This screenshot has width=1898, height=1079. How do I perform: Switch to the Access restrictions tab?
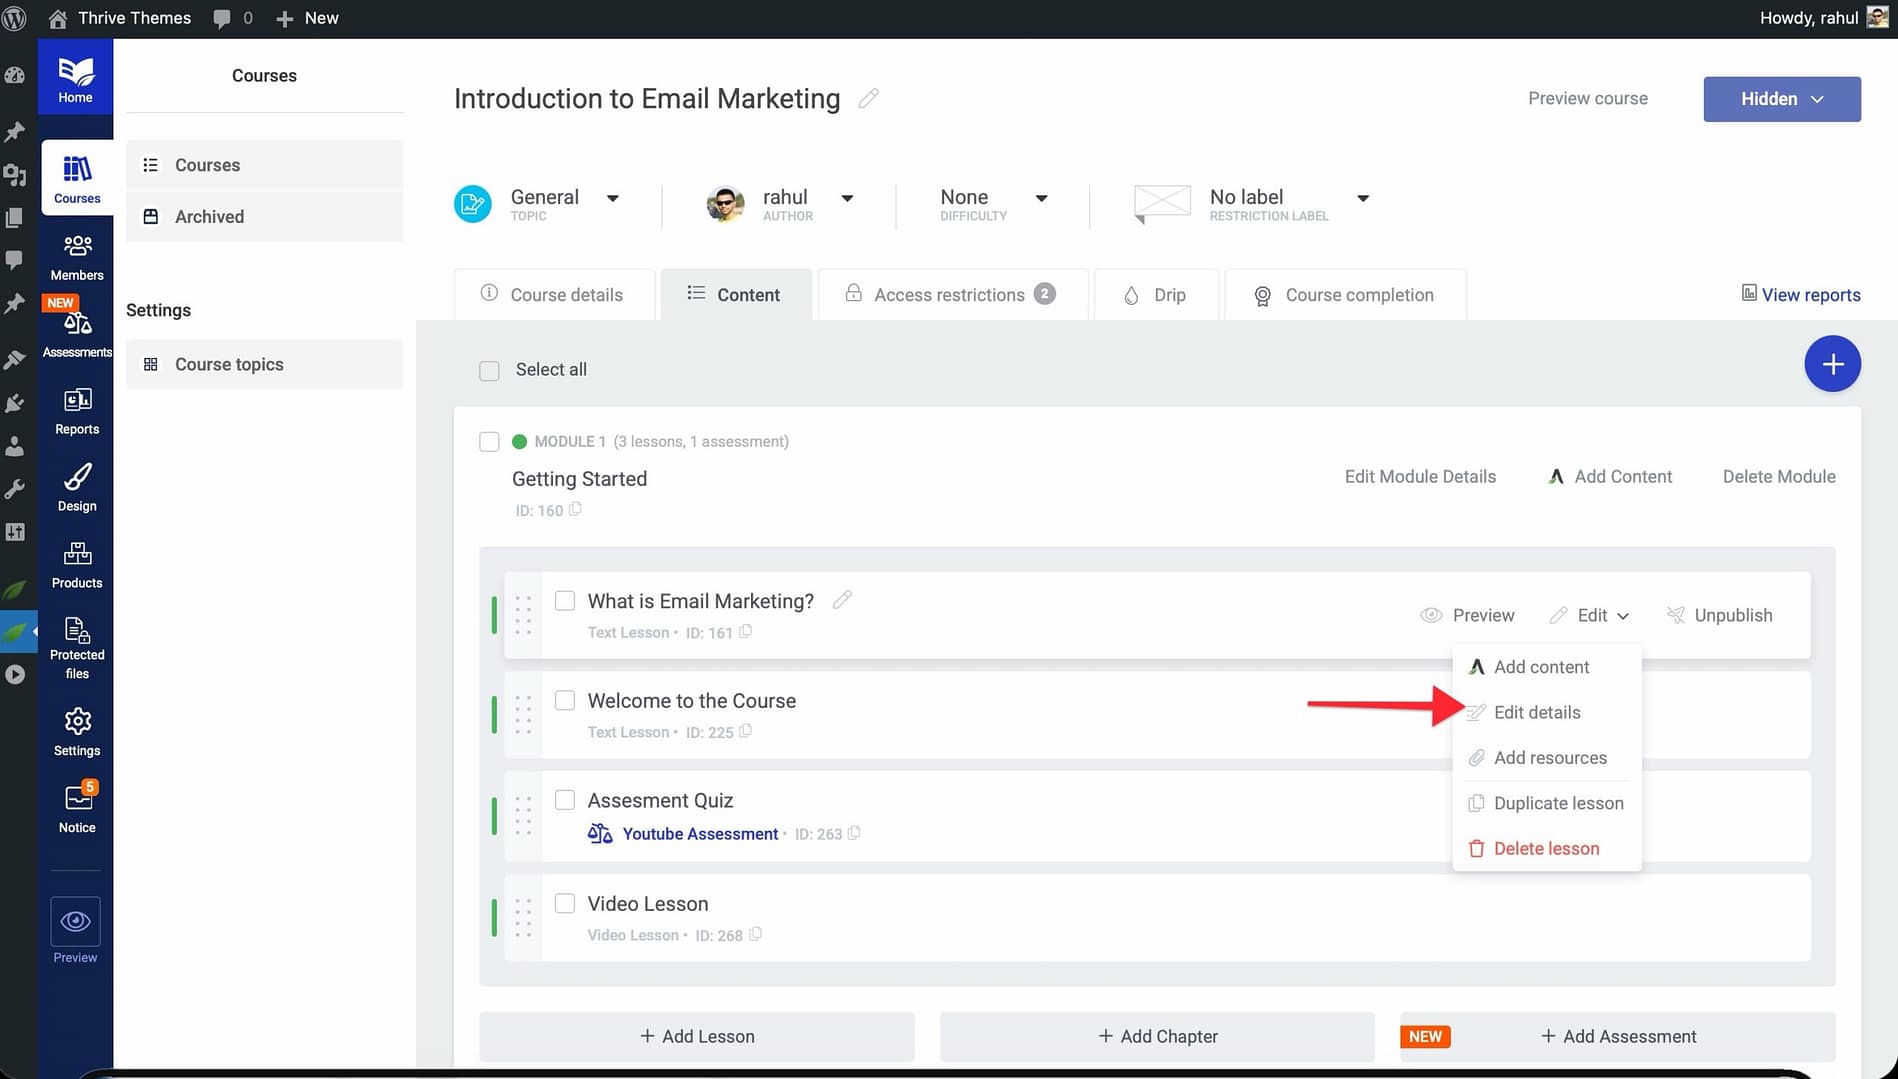[x=951, y=295]
